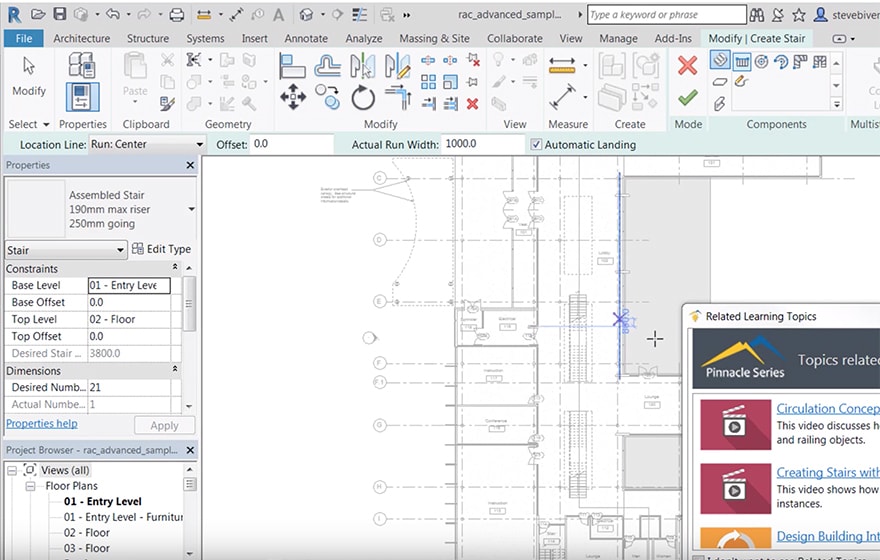This screenshot has width=880, height=560.
Task: Select the Array tool grid icon
Action: pos(428,82)
